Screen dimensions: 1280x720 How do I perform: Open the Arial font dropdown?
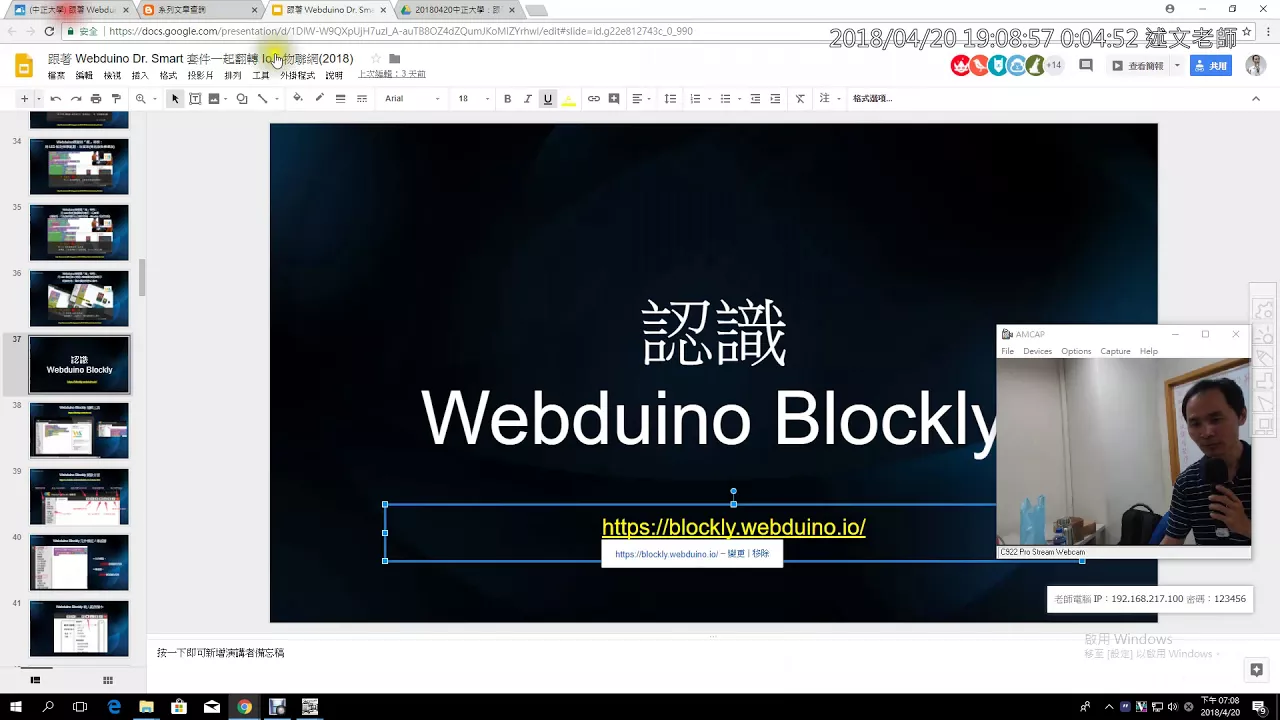click(413, 99)
